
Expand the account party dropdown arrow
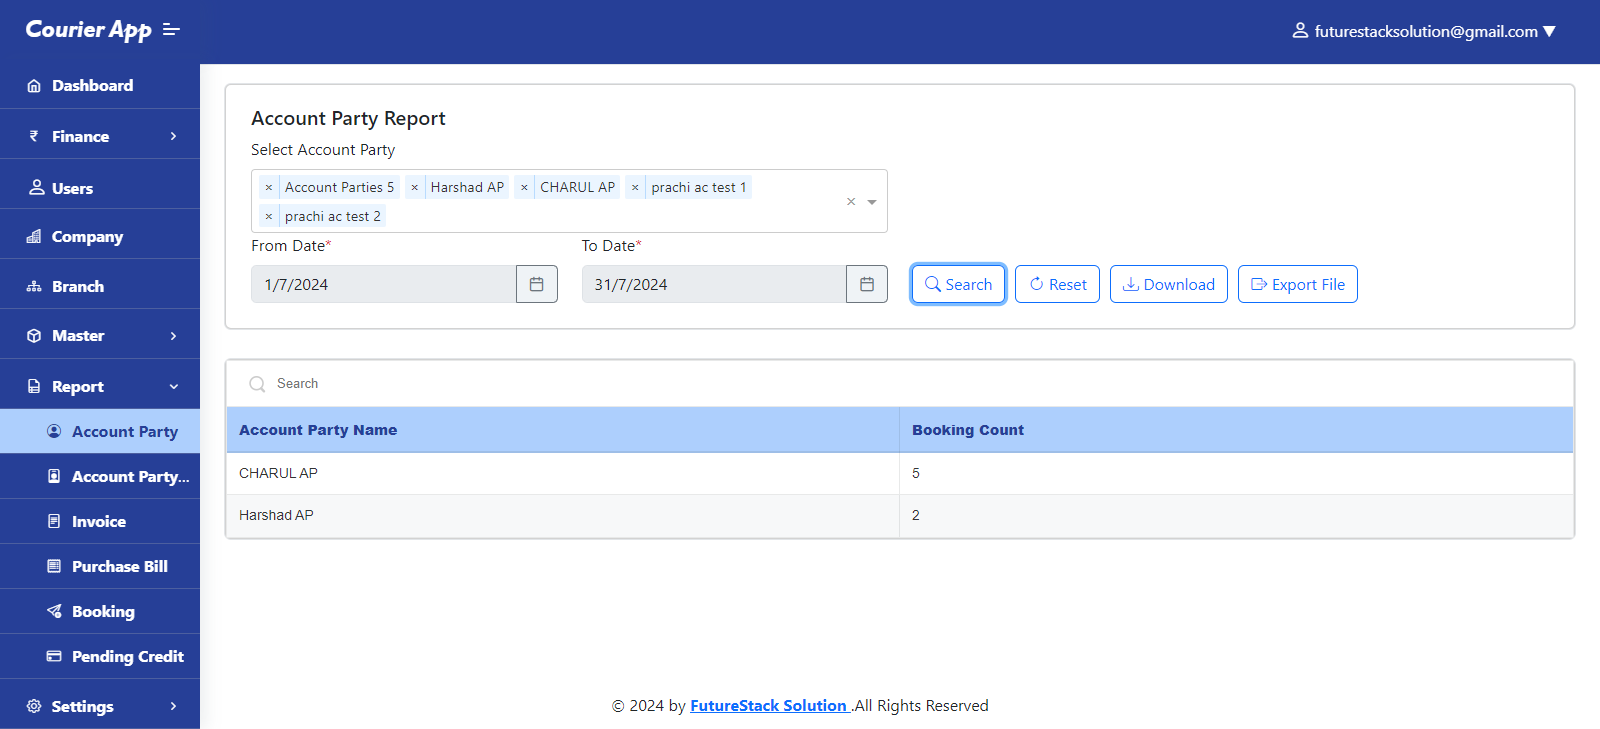[872, 202]
